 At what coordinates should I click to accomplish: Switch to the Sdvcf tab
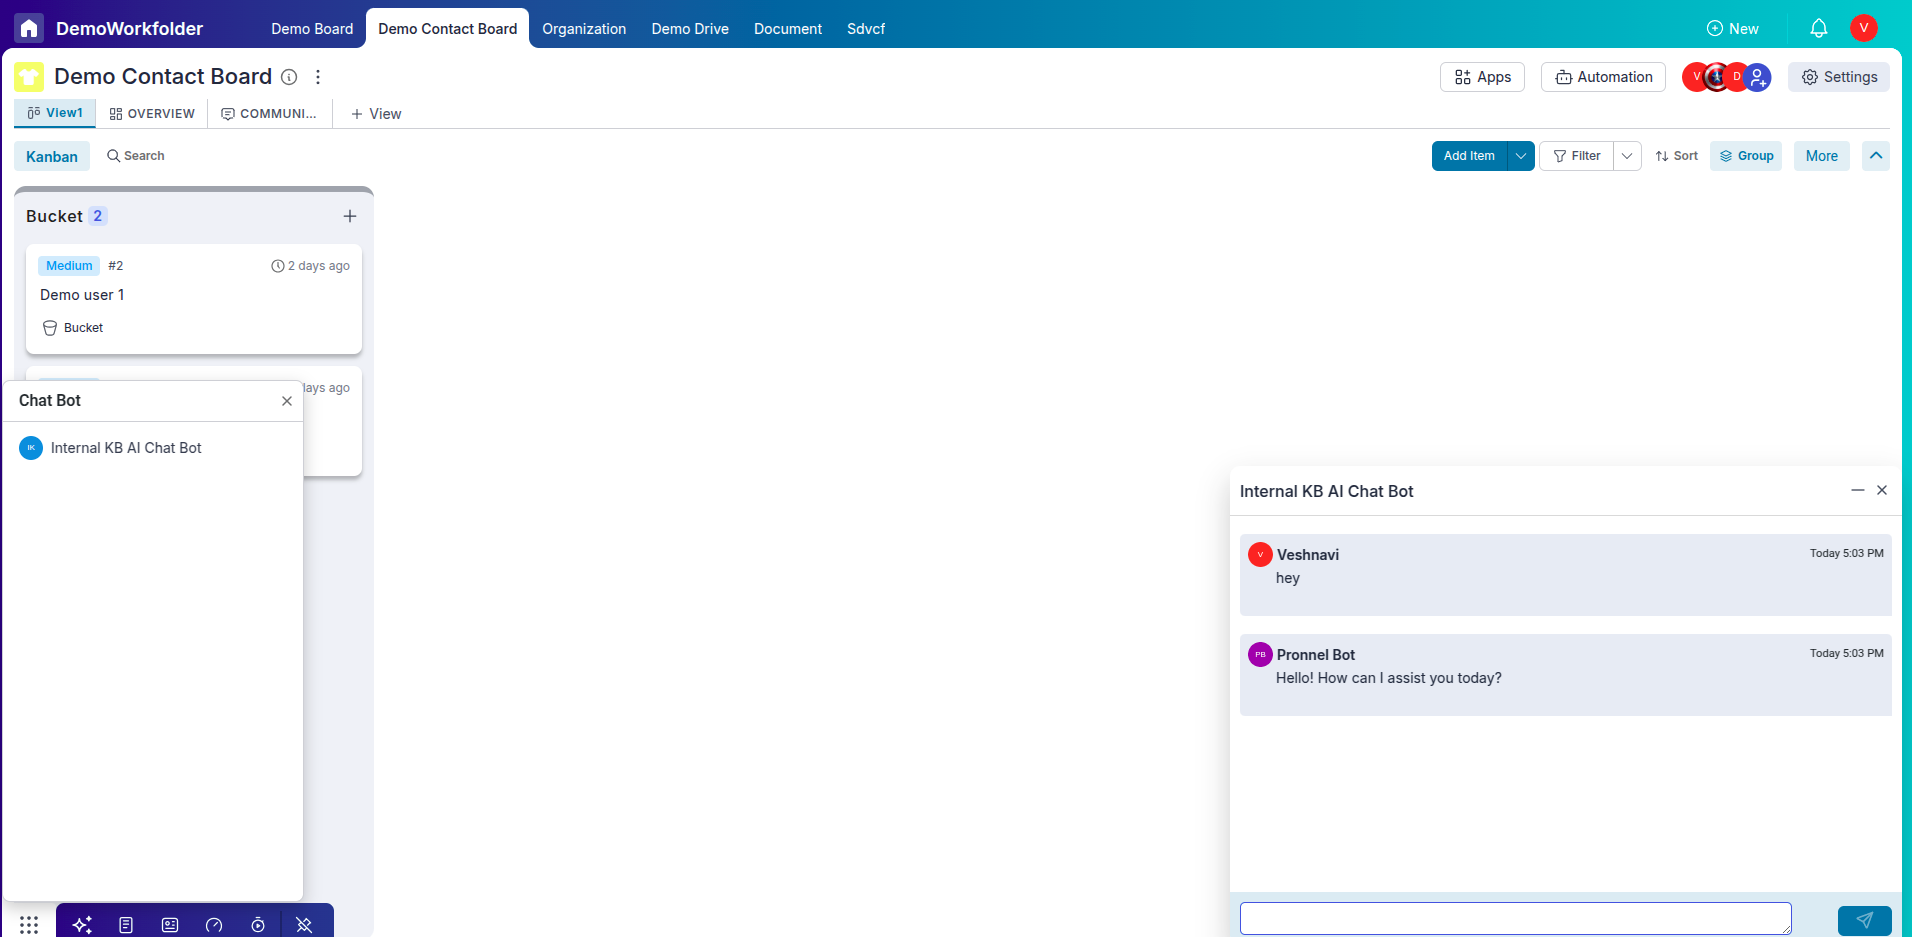866,29
